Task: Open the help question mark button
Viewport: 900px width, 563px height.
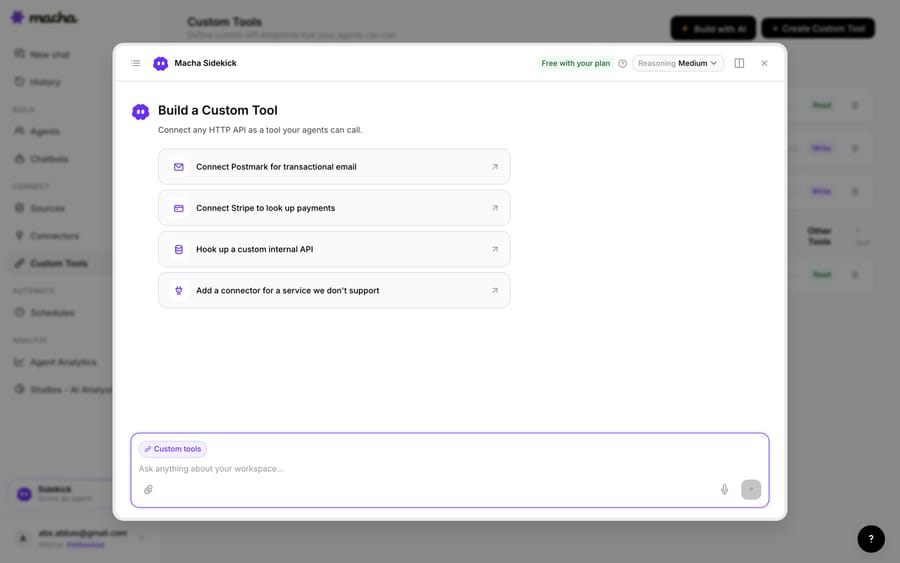Action: [871, 539]
